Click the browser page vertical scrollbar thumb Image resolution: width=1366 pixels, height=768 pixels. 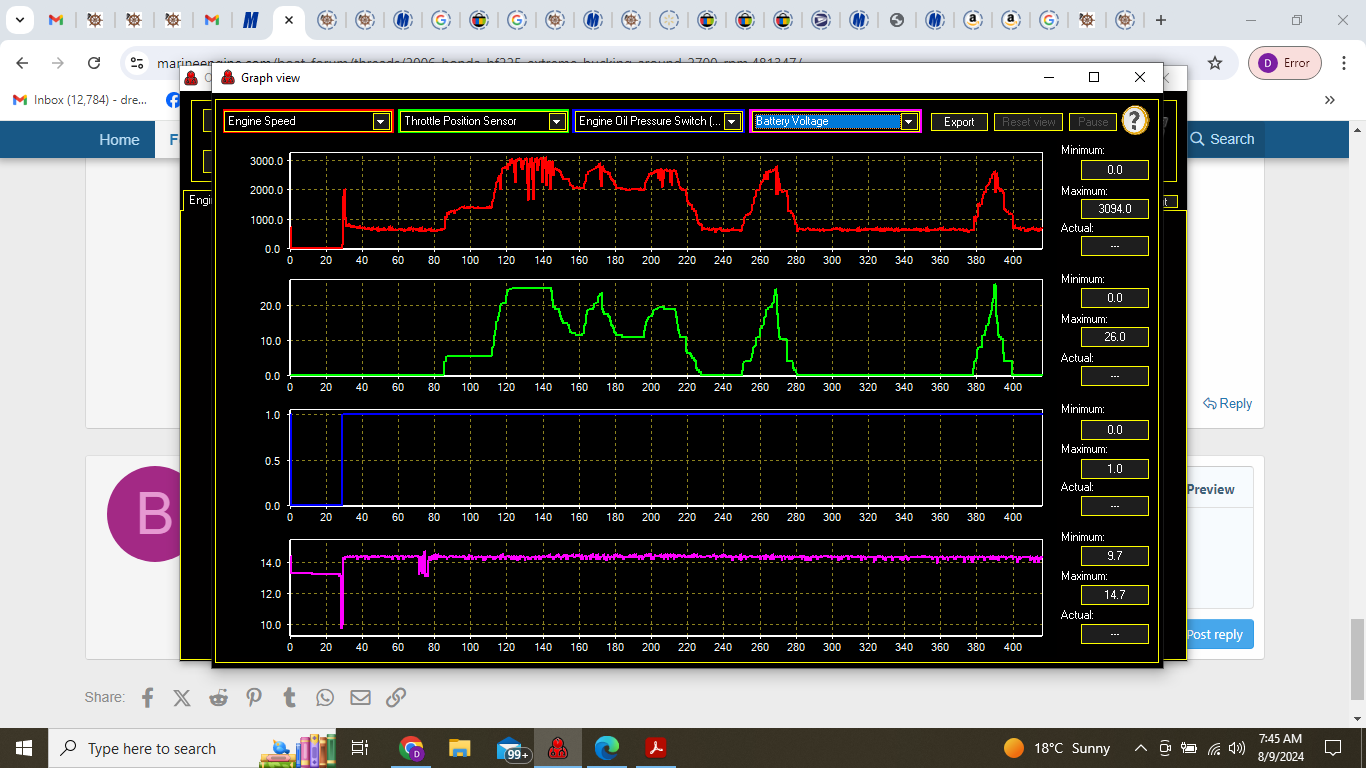[1357, 660]
